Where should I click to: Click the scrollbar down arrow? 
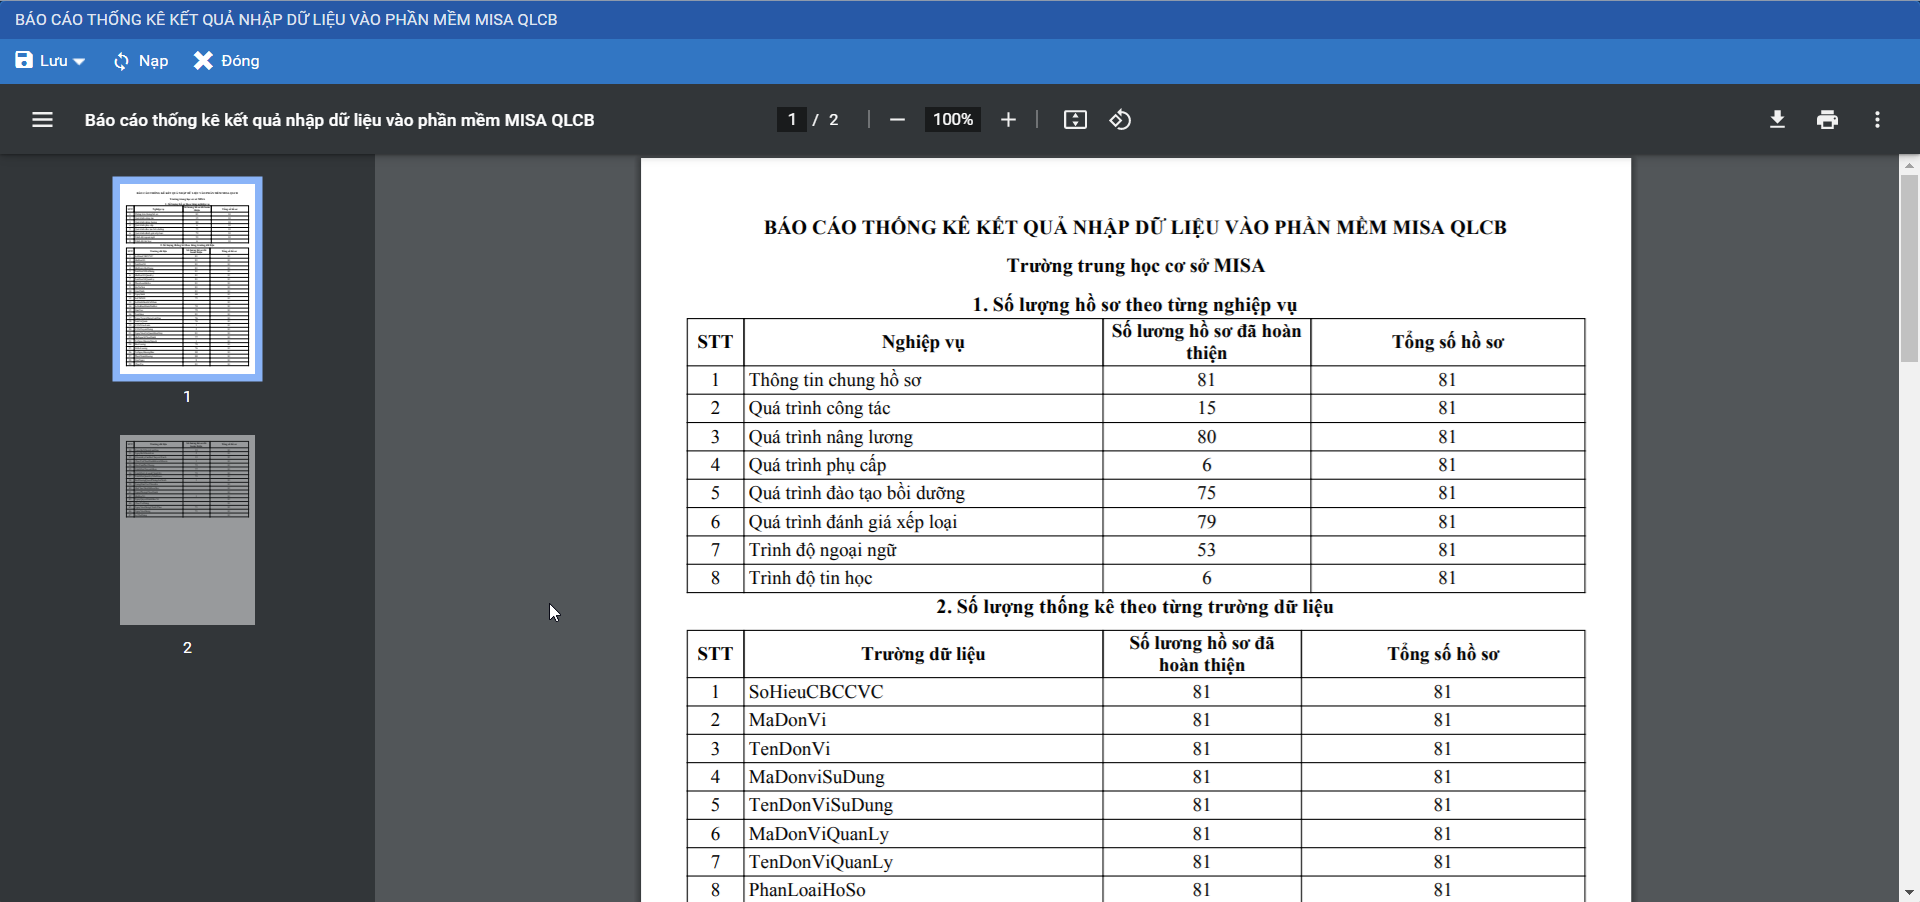pos(1909,892)
